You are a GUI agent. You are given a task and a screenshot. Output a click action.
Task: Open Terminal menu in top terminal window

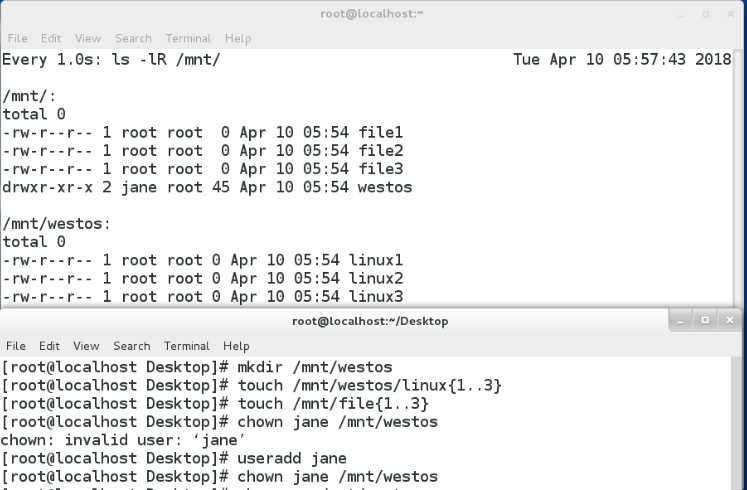point(188,38)
